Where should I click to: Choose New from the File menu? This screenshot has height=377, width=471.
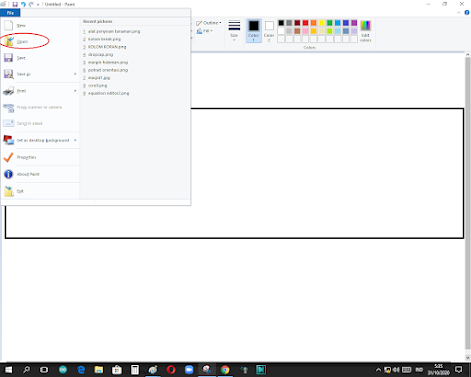(40, 25)
